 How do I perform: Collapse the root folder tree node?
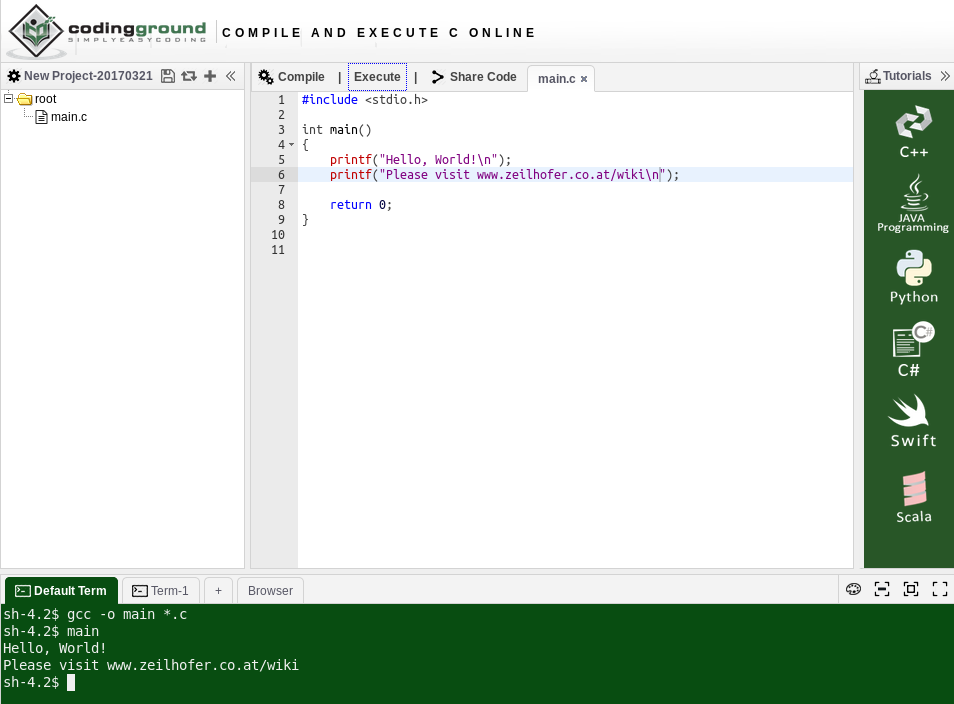tap(9, 98)
